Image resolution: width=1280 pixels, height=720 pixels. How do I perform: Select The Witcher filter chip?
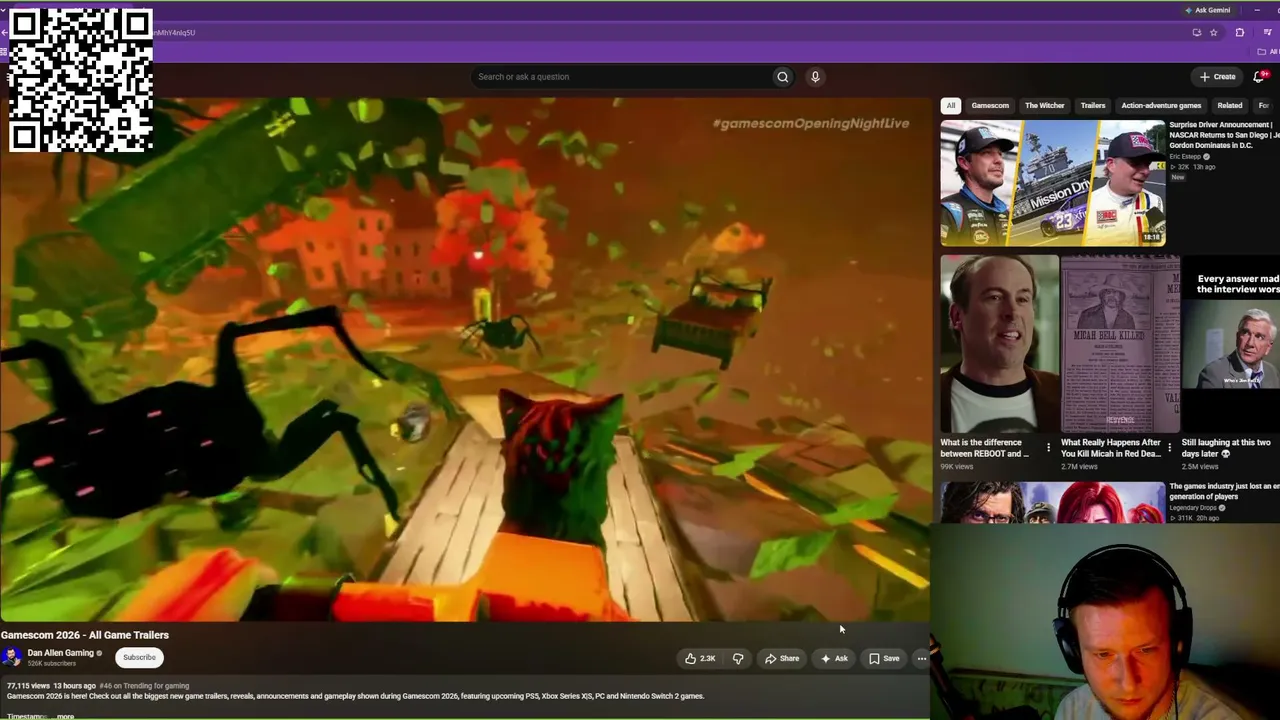click(x=1044, y=105)
